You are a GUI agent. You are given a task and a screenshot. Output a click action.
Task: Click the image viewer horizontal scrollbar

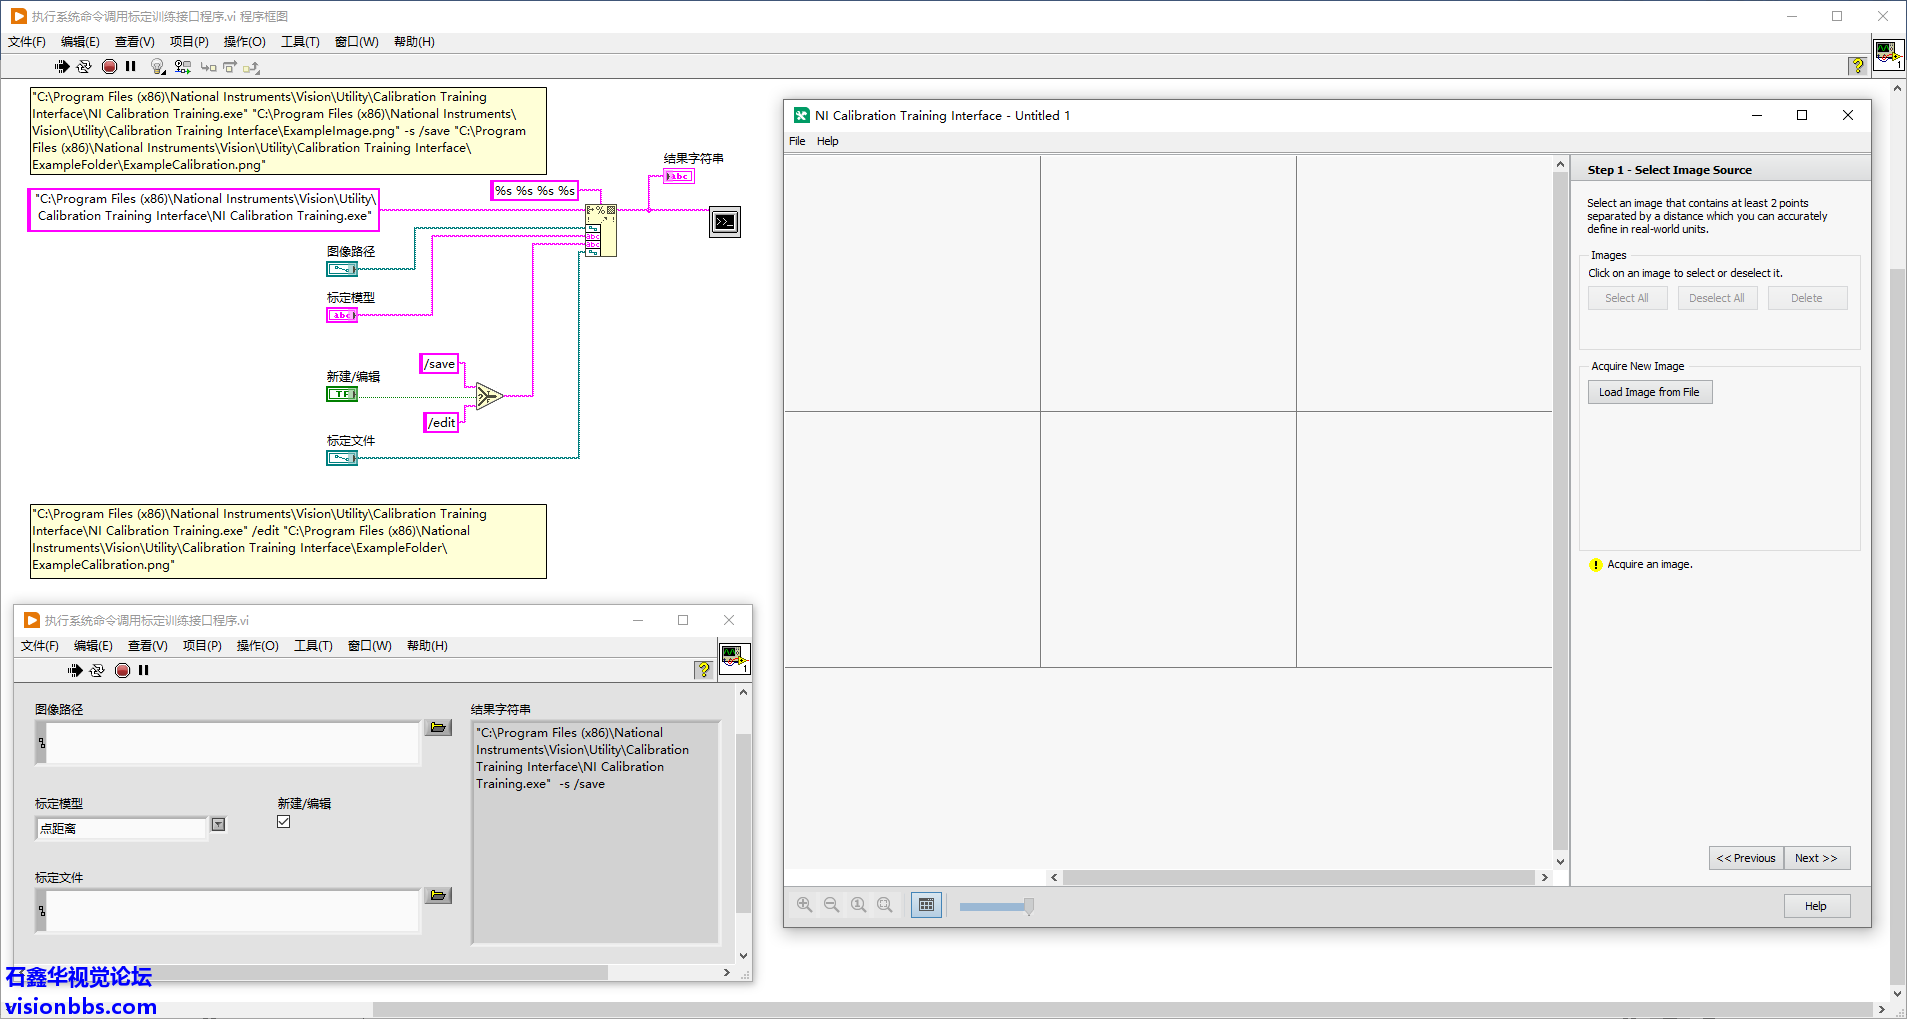pos(1298,877)
